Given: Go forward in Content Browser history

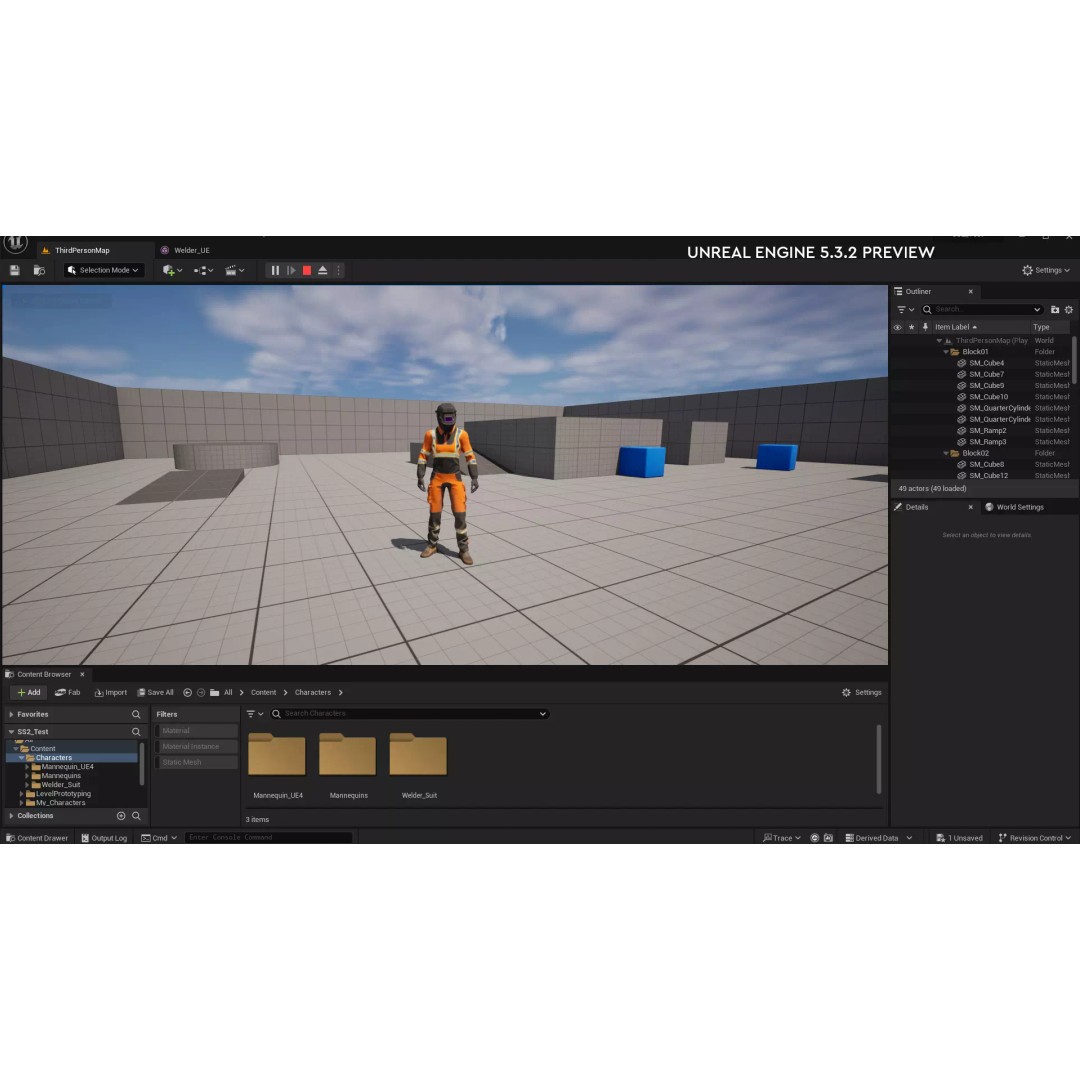Looking at the screenshot, I should pos(201,693).
